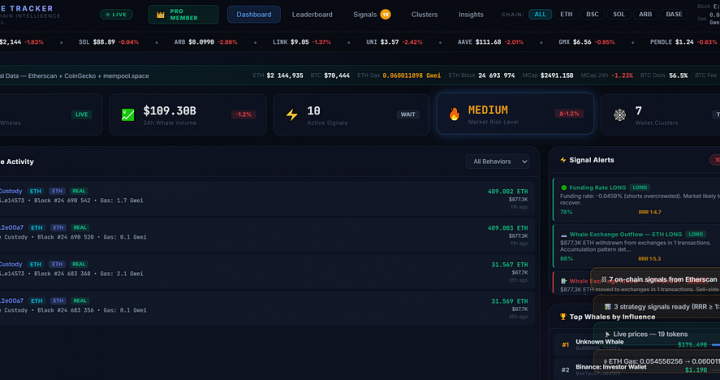Click the UNI $3.57 ticker item
The width and height of the screenshot is (720, 380).
pos(394,42)
